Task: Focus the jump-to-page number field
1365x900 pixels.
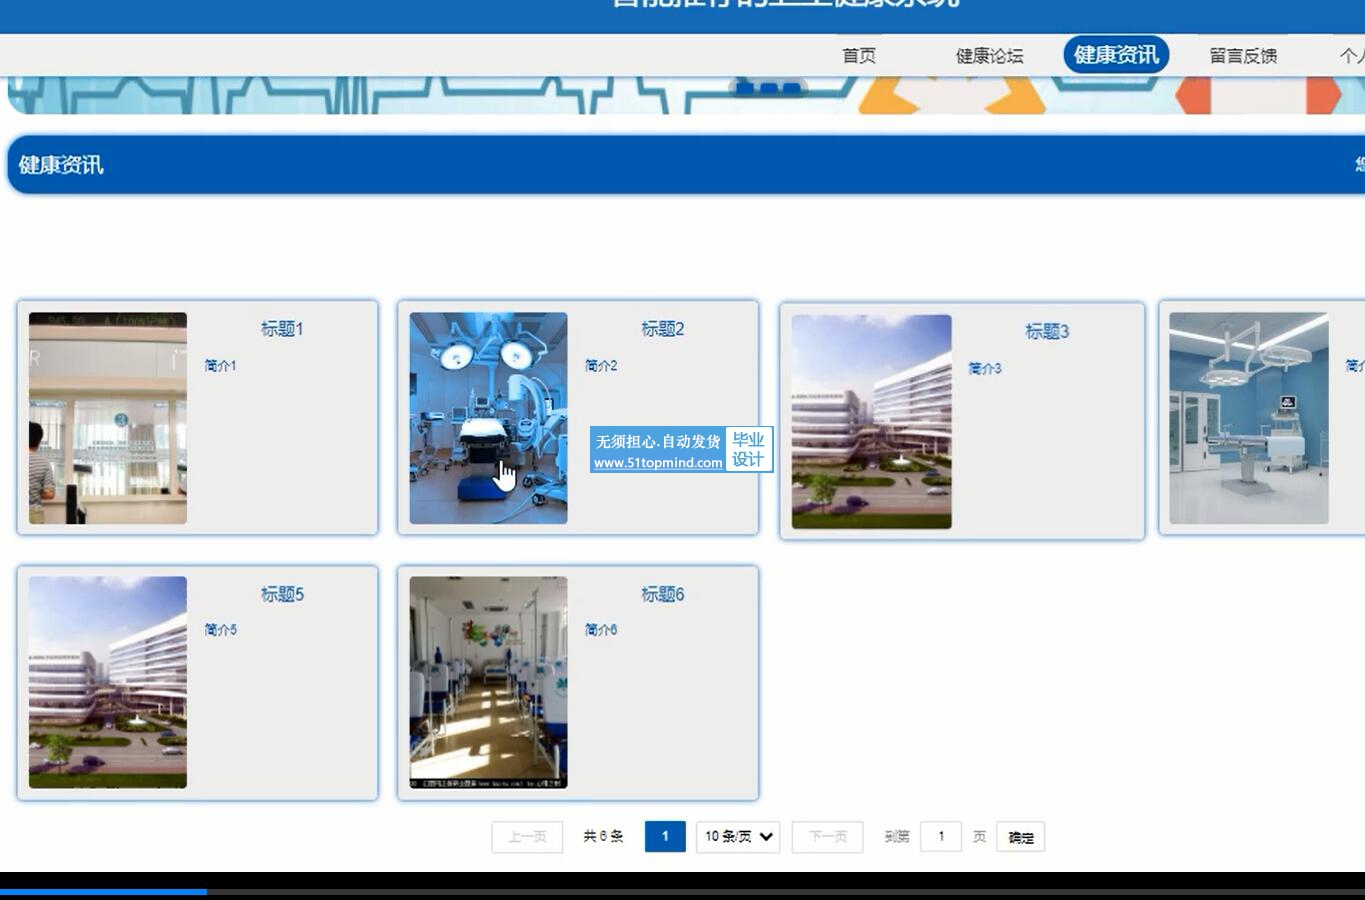Action: [941, 837]
